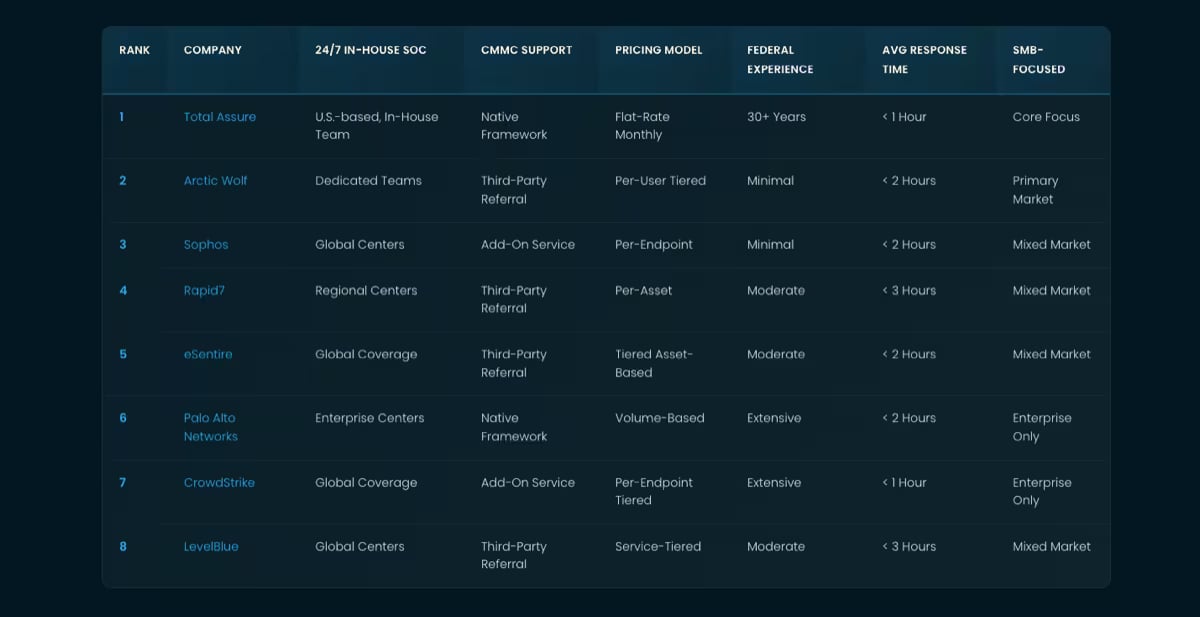Select the 'Enterprise Centers' cell

pos(370,419)
